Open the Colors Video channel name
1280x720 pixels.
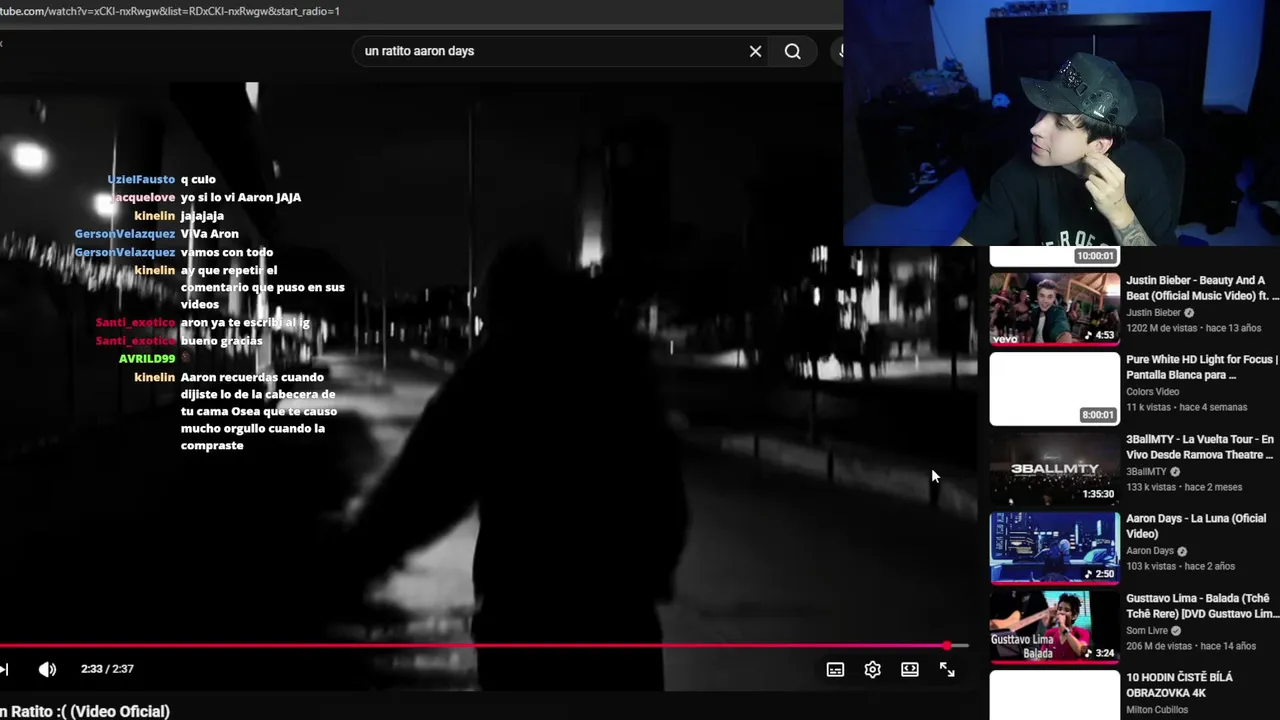click(x=1153, y=392)
